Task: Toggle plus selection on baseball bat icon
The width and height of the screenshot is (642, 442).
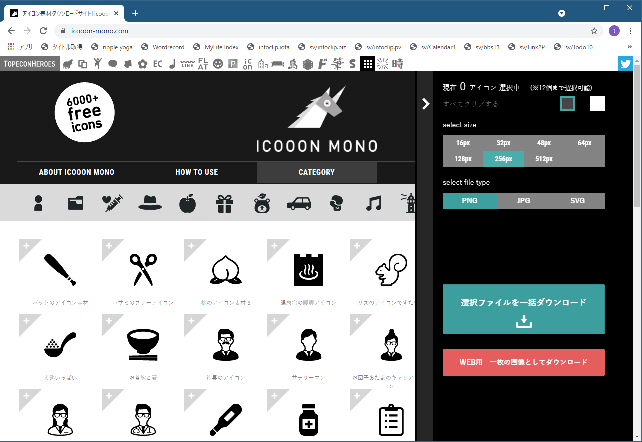Action: [x=26, y=246]
